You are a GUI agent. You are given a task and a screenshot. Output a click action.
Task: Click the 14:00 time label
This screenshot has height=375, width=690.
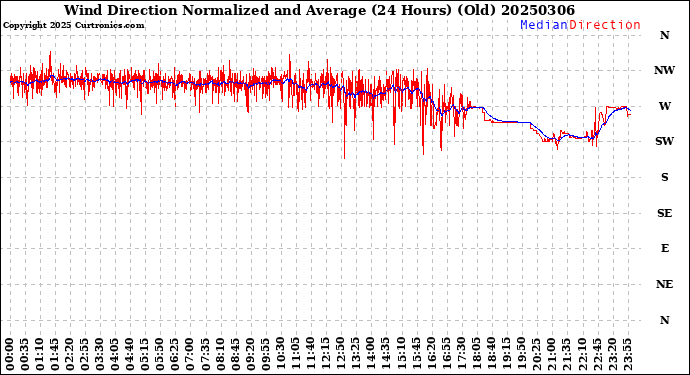[370, 354]
